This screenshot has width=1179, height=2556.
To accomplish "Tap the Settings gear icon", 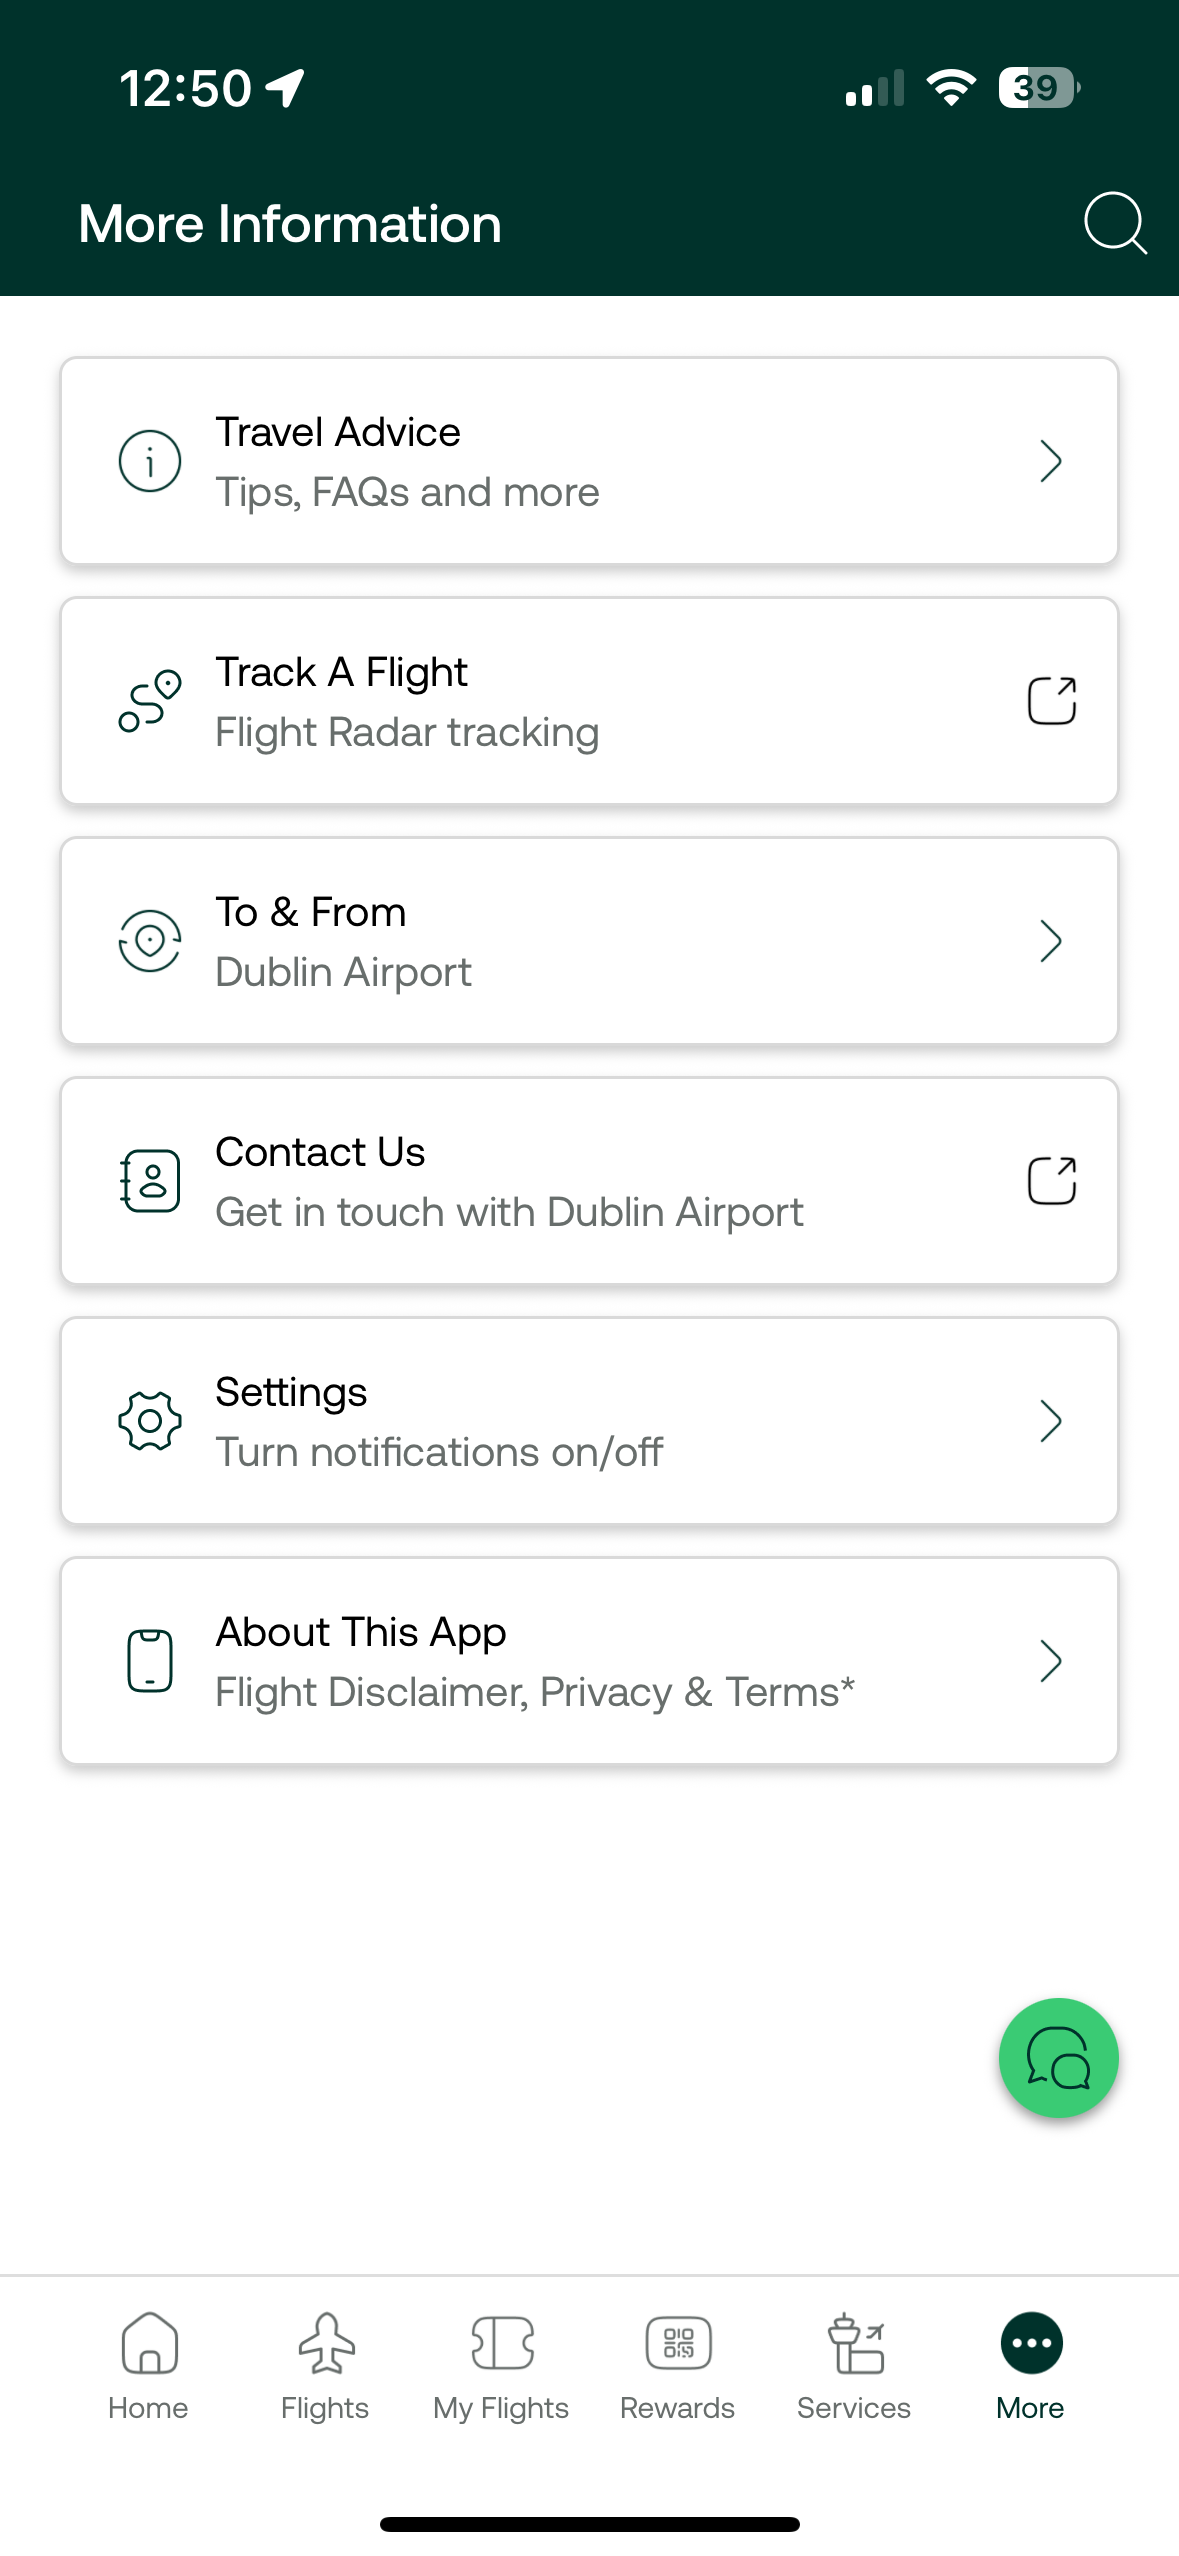I will 150,1421.
